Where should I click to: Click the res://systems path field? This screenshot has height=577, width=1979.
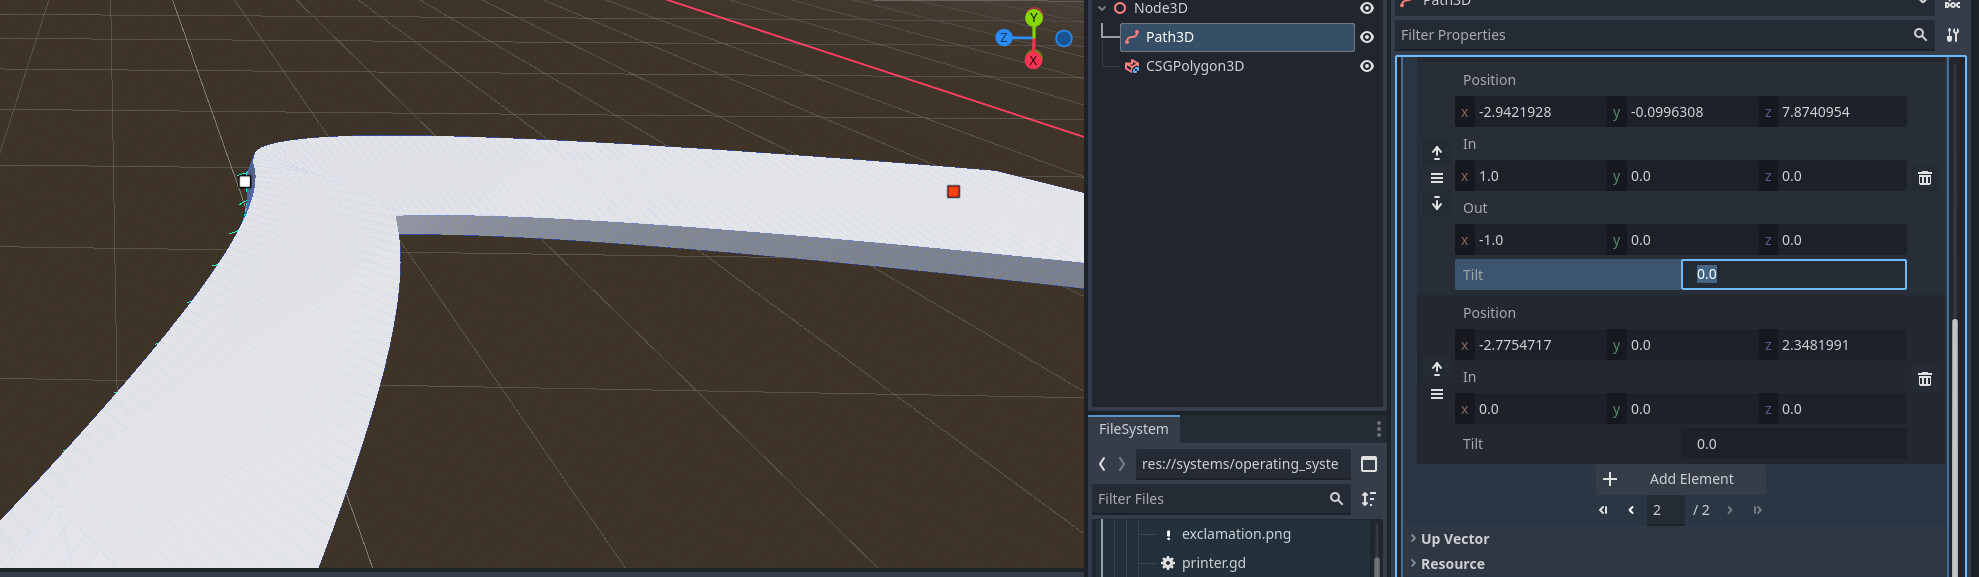coord(1243,464)
